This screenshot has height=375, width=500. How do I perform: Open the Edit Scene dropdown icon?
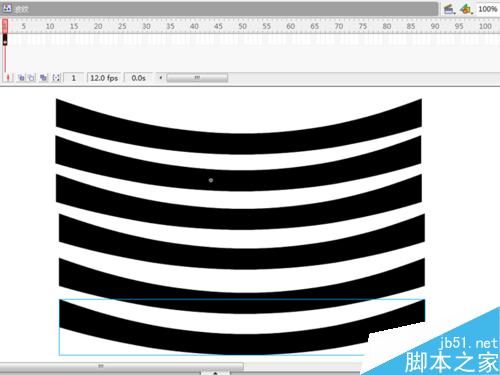click(449, 9)
